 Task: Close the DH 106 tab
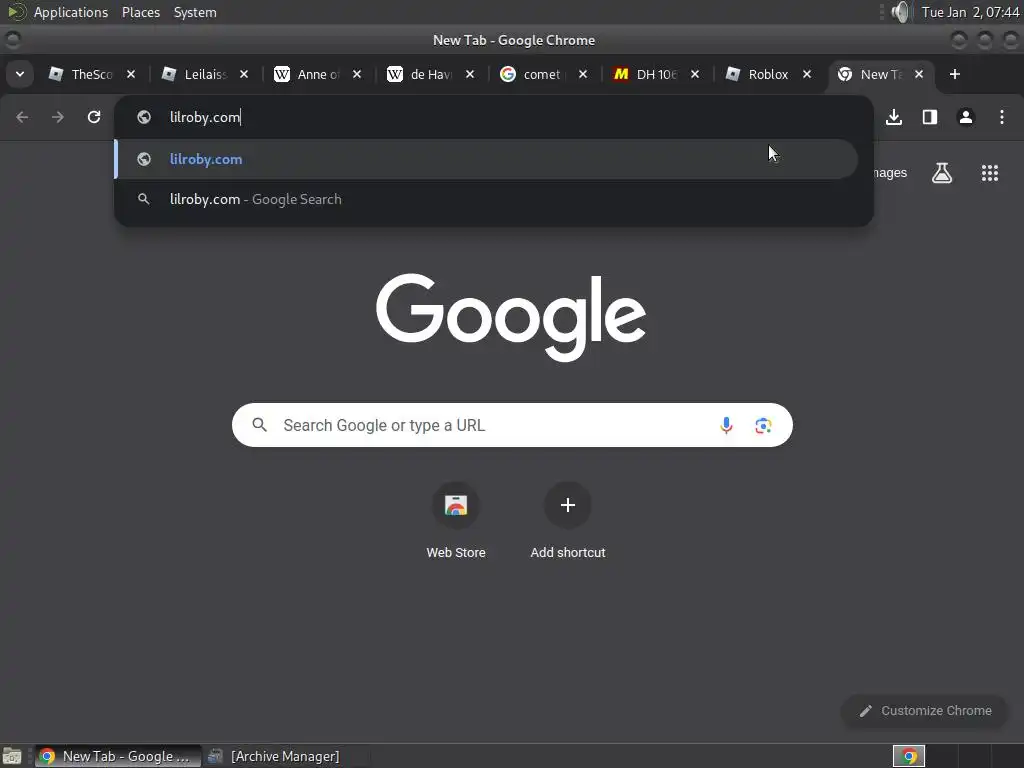click(x=695, y=74)
